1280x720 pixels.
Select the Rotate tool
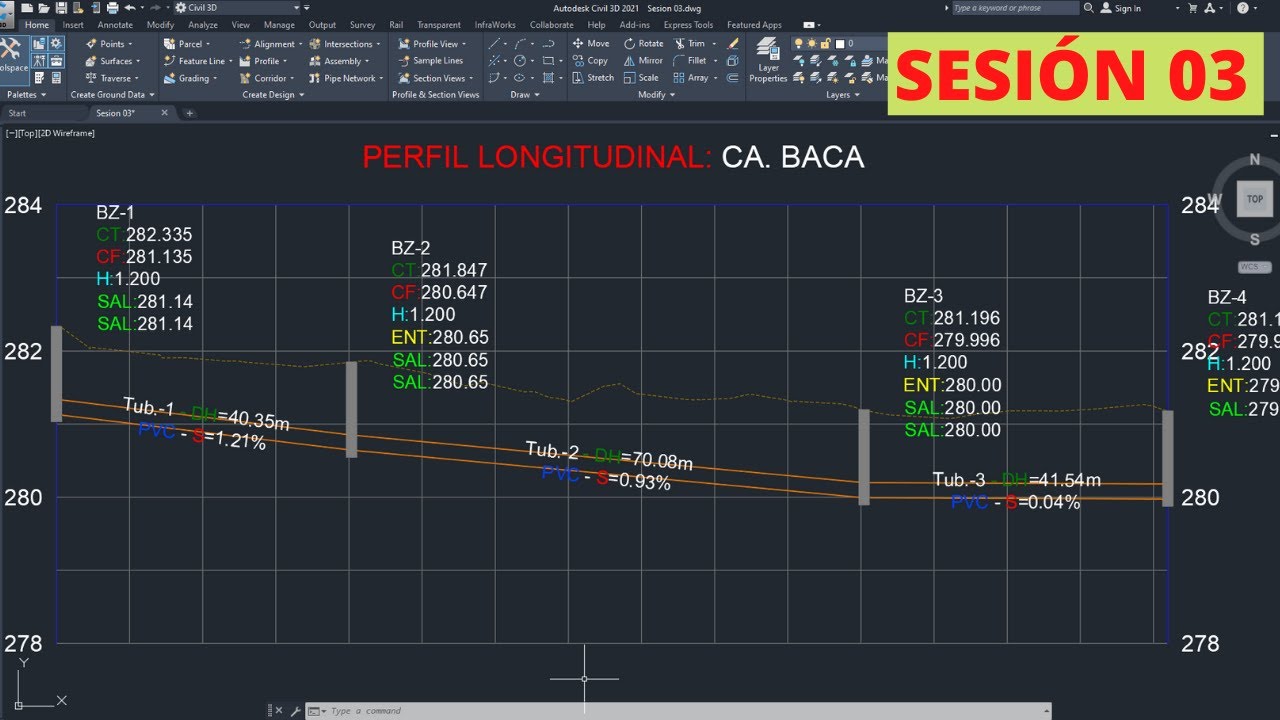point(643,43)
